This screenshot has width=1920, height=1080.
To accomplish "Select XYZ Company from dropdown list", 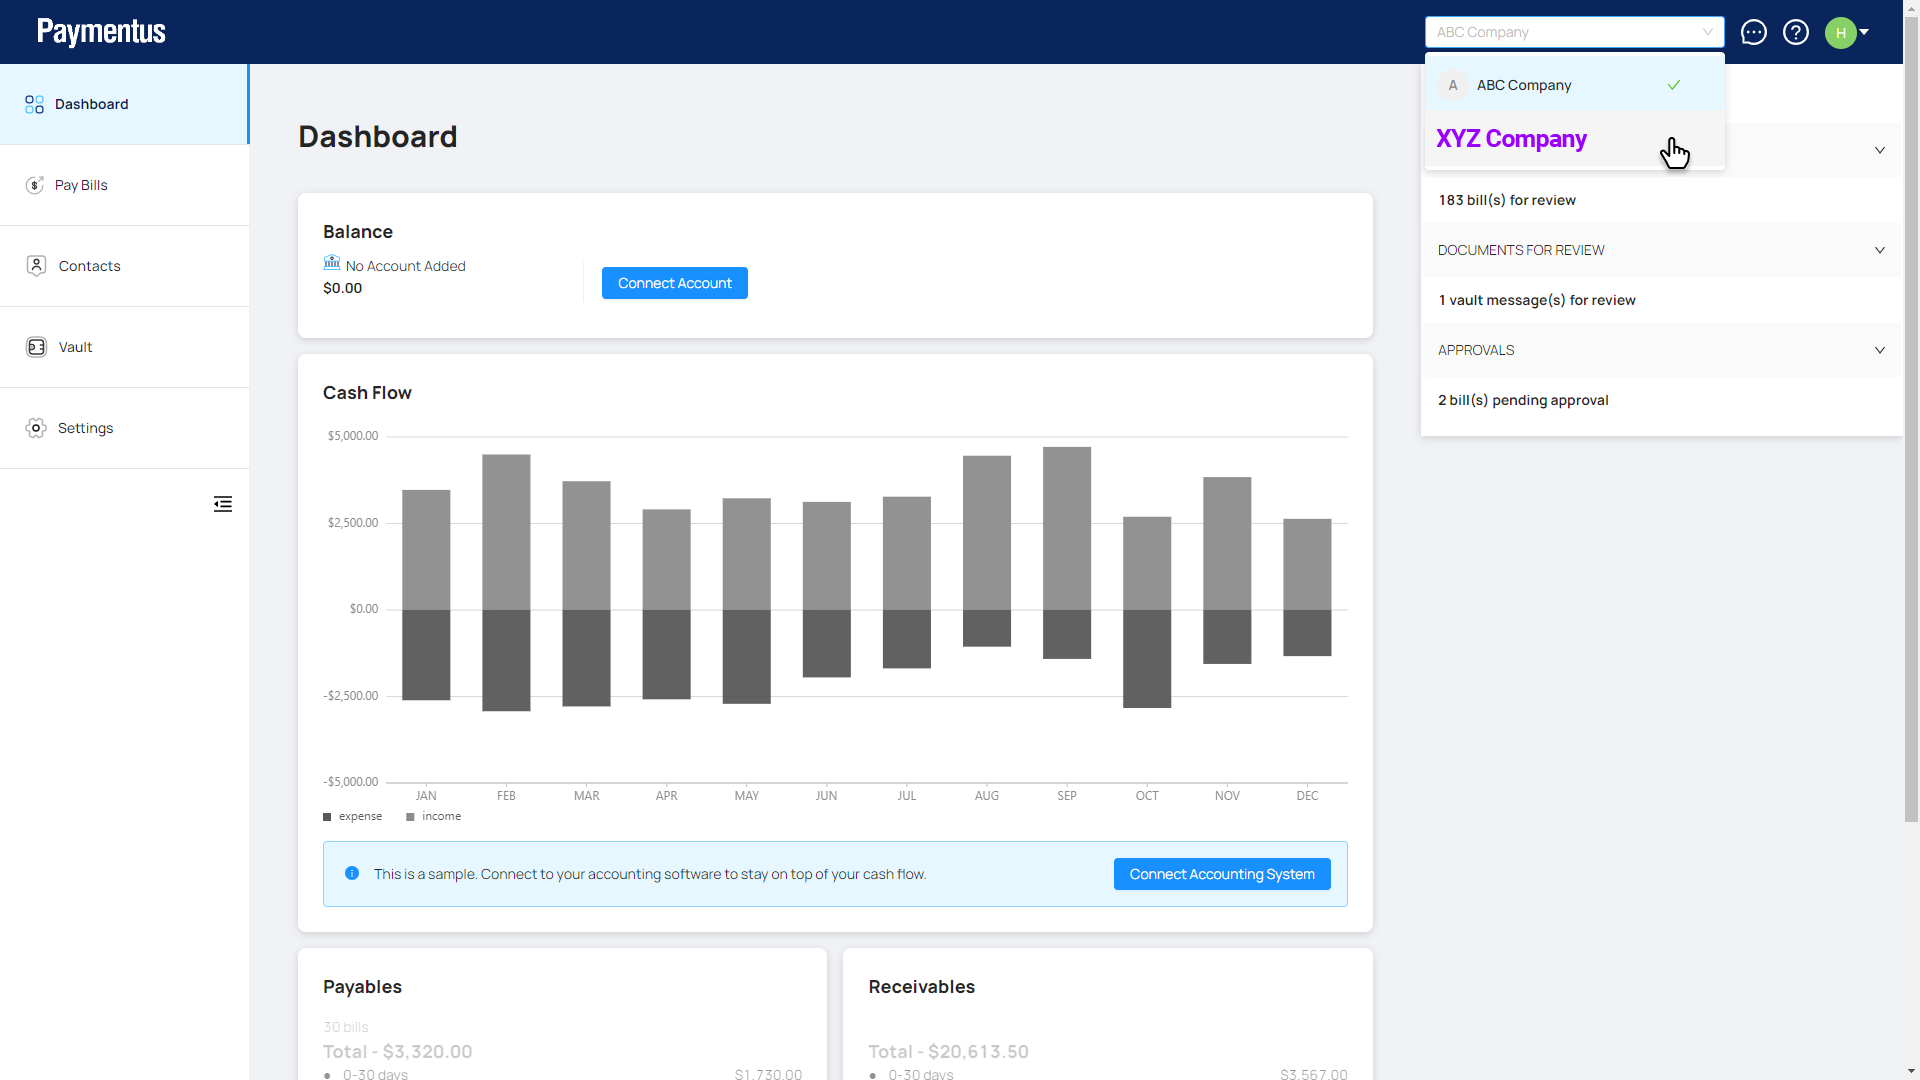I will pyautogui.click(x=1512, y=139).
